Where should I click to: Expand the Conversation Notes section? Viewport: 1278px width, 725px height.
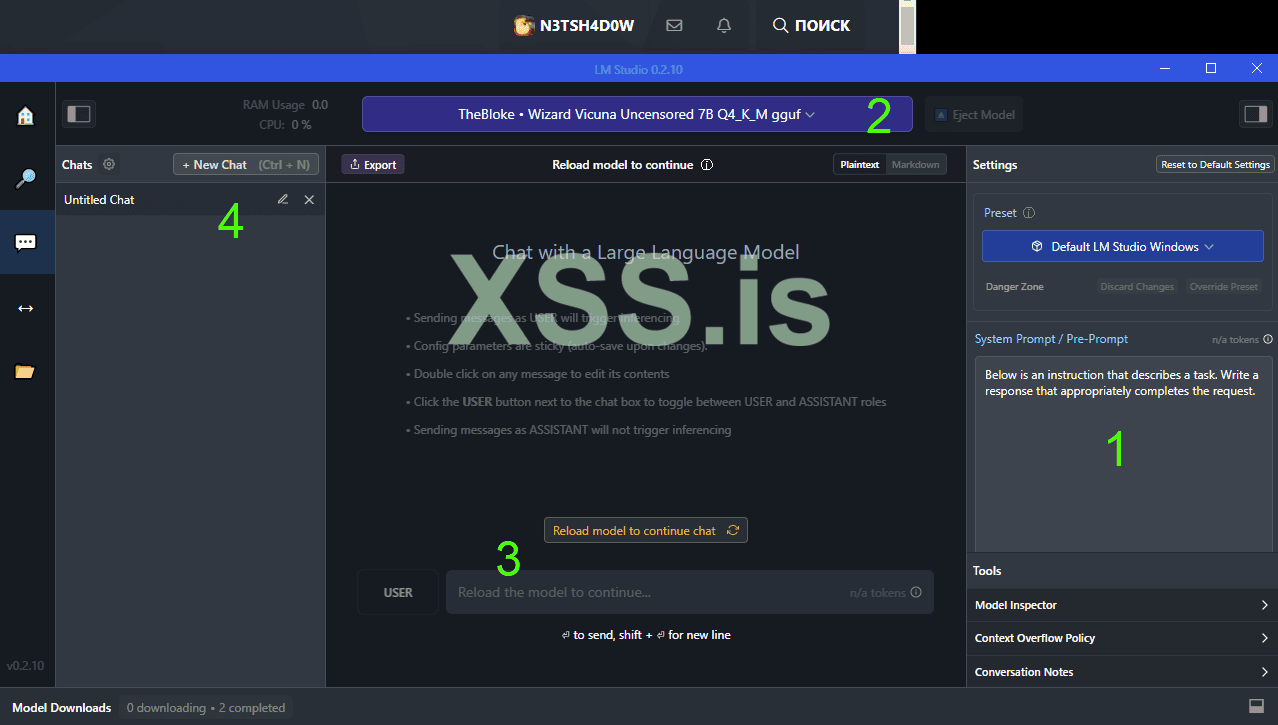(1122, 672)
